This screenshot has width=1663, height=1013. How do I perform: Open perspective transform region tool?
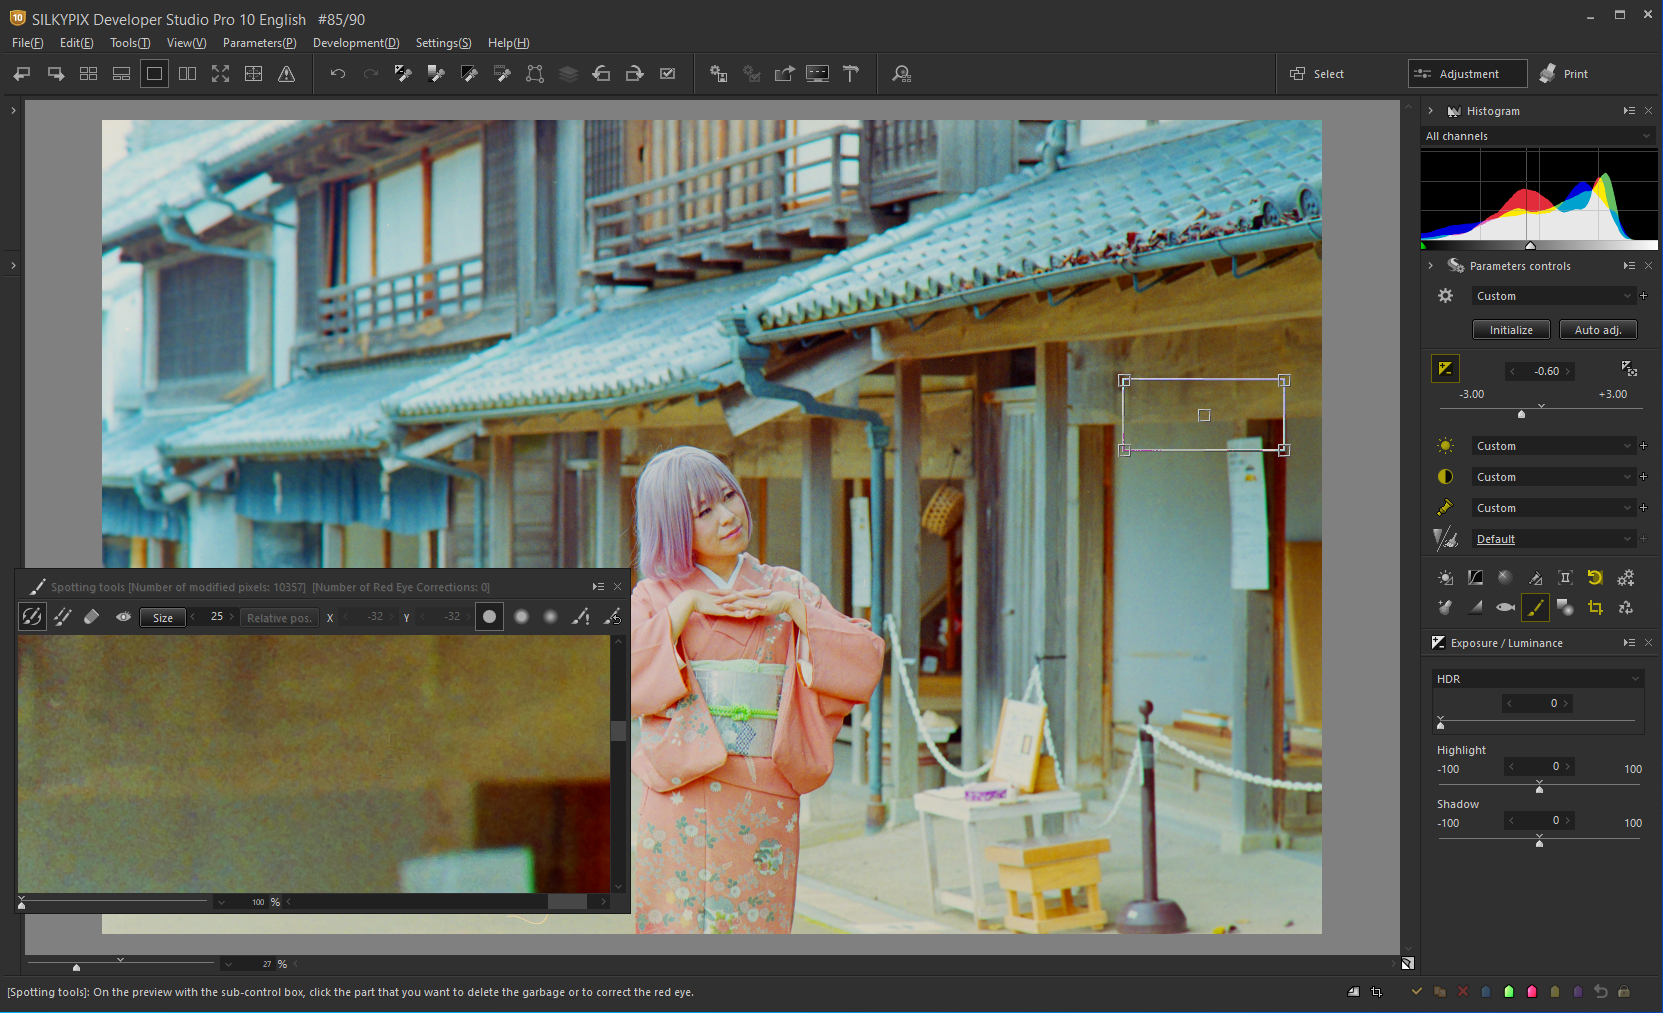point(535,74)
